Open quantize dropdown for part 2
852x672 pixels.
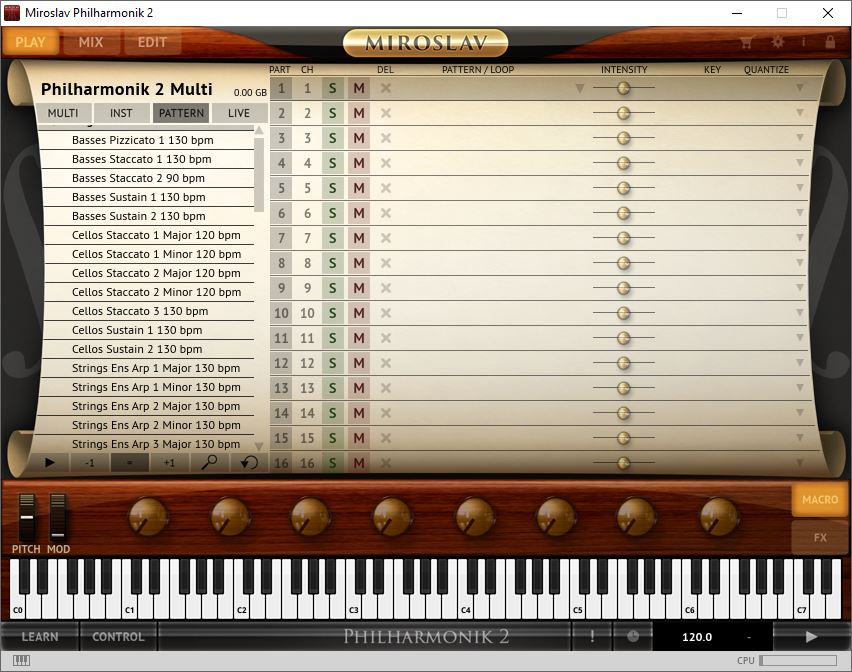tap(800, 113)
